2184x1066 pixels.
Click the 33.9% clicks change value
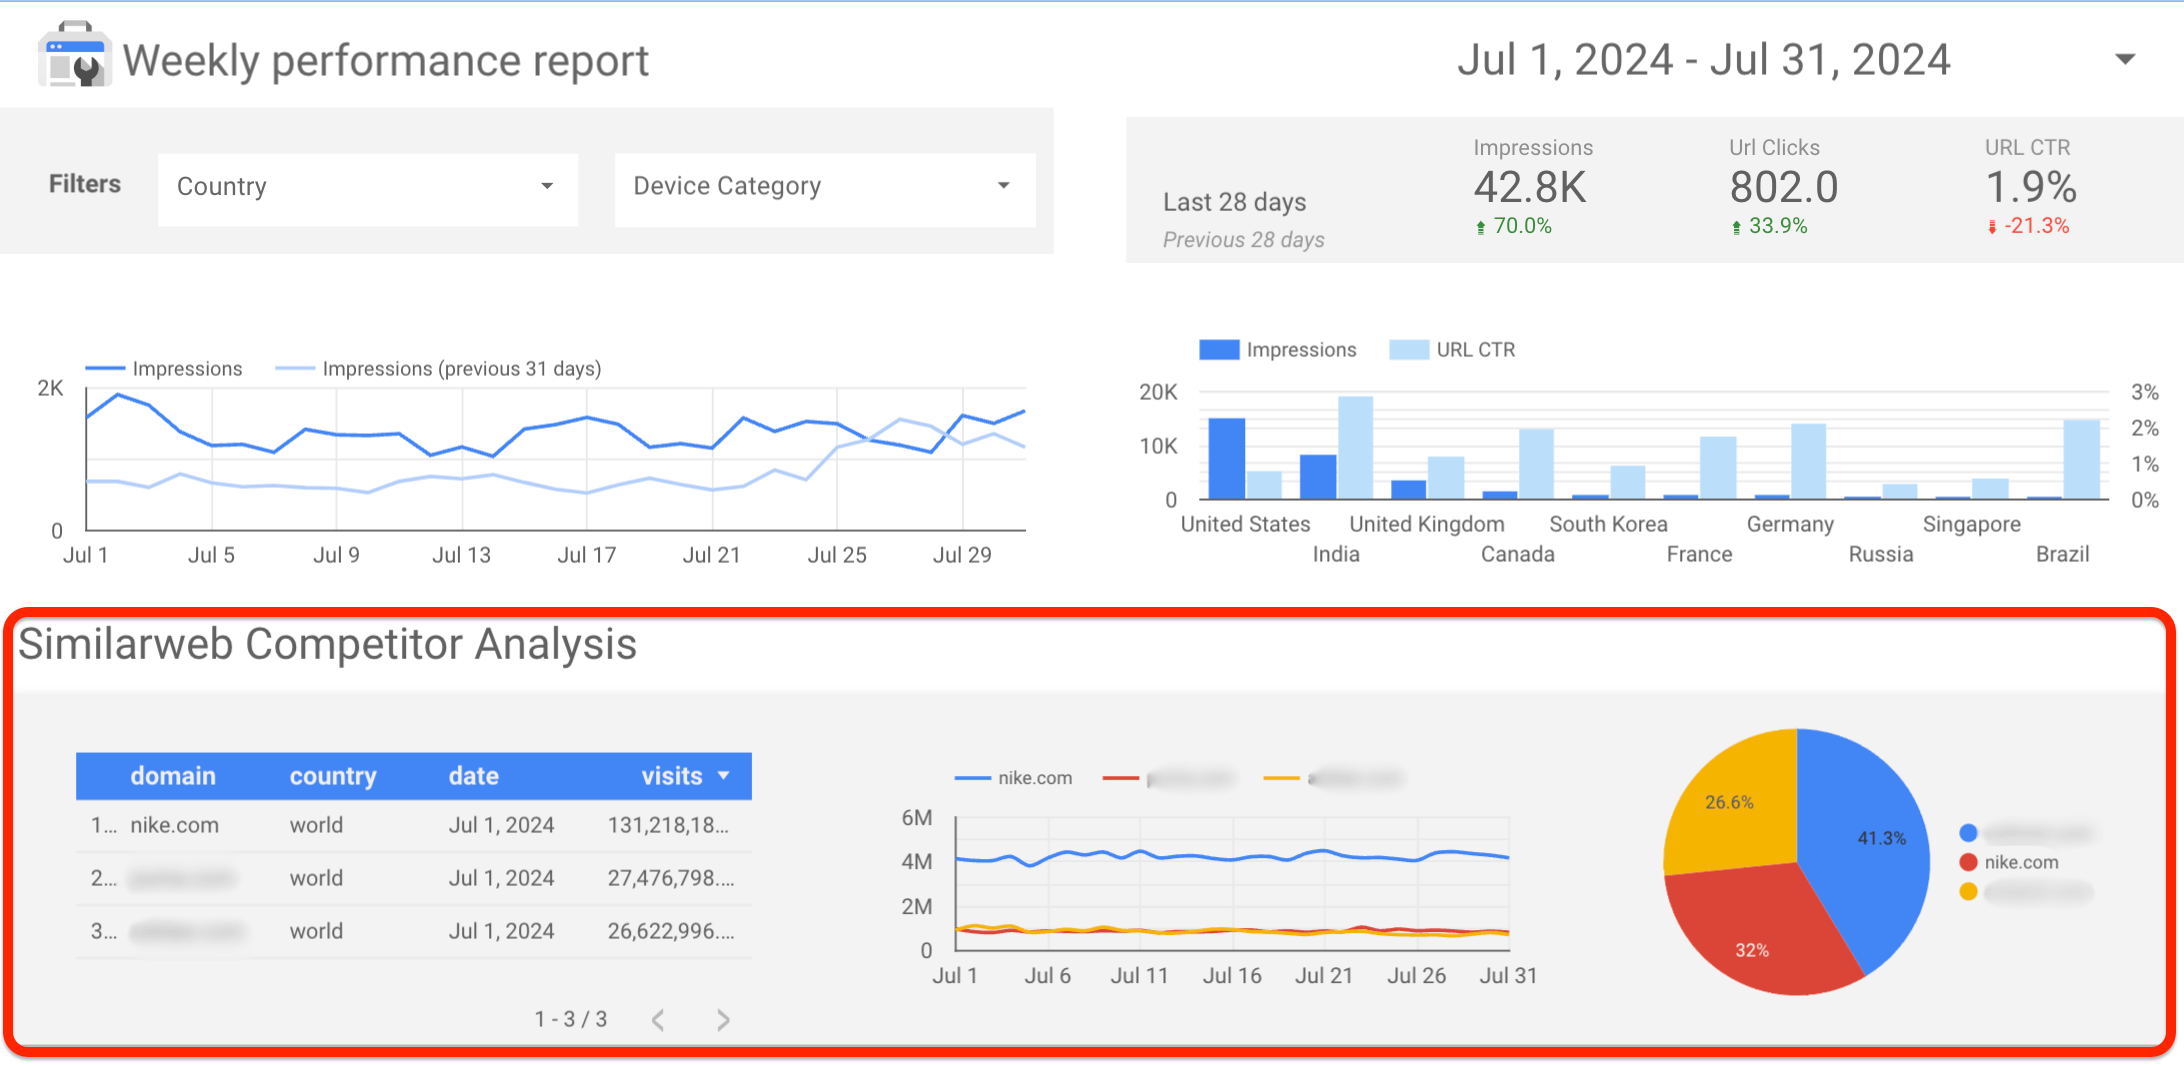coord(1778,226)
